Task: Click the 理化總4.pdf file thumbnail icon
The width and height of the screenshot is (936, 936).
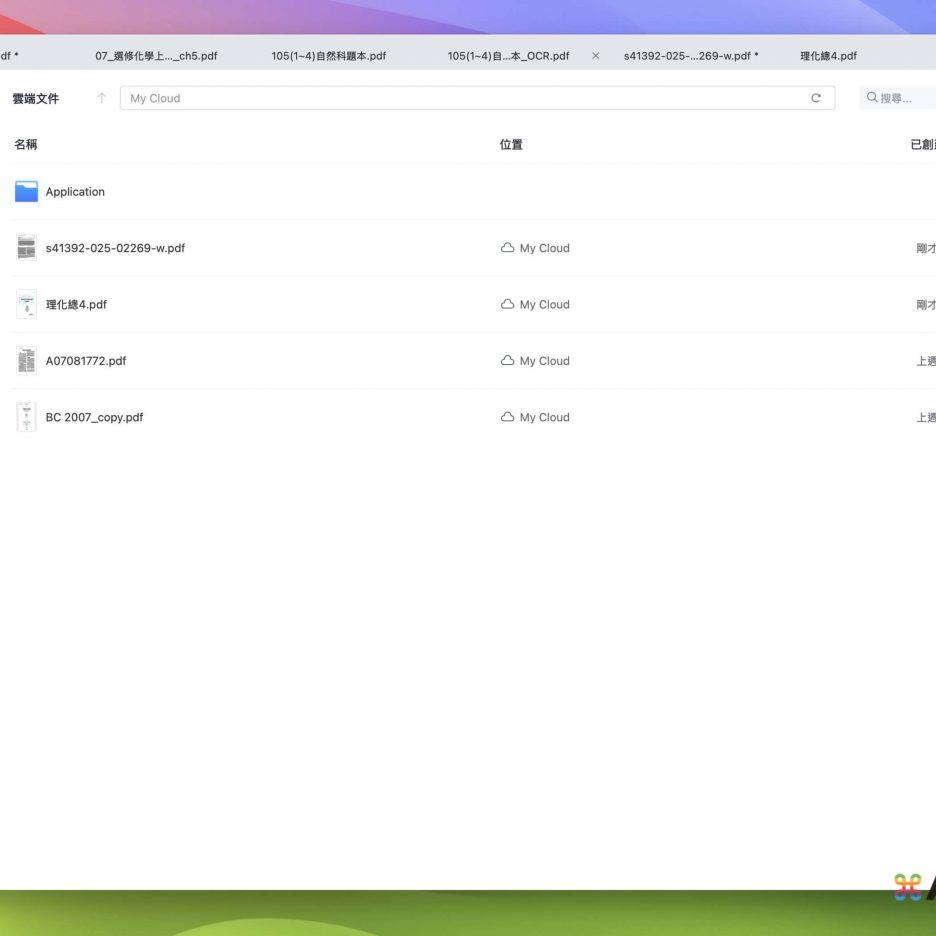Action: click(26, 305)
